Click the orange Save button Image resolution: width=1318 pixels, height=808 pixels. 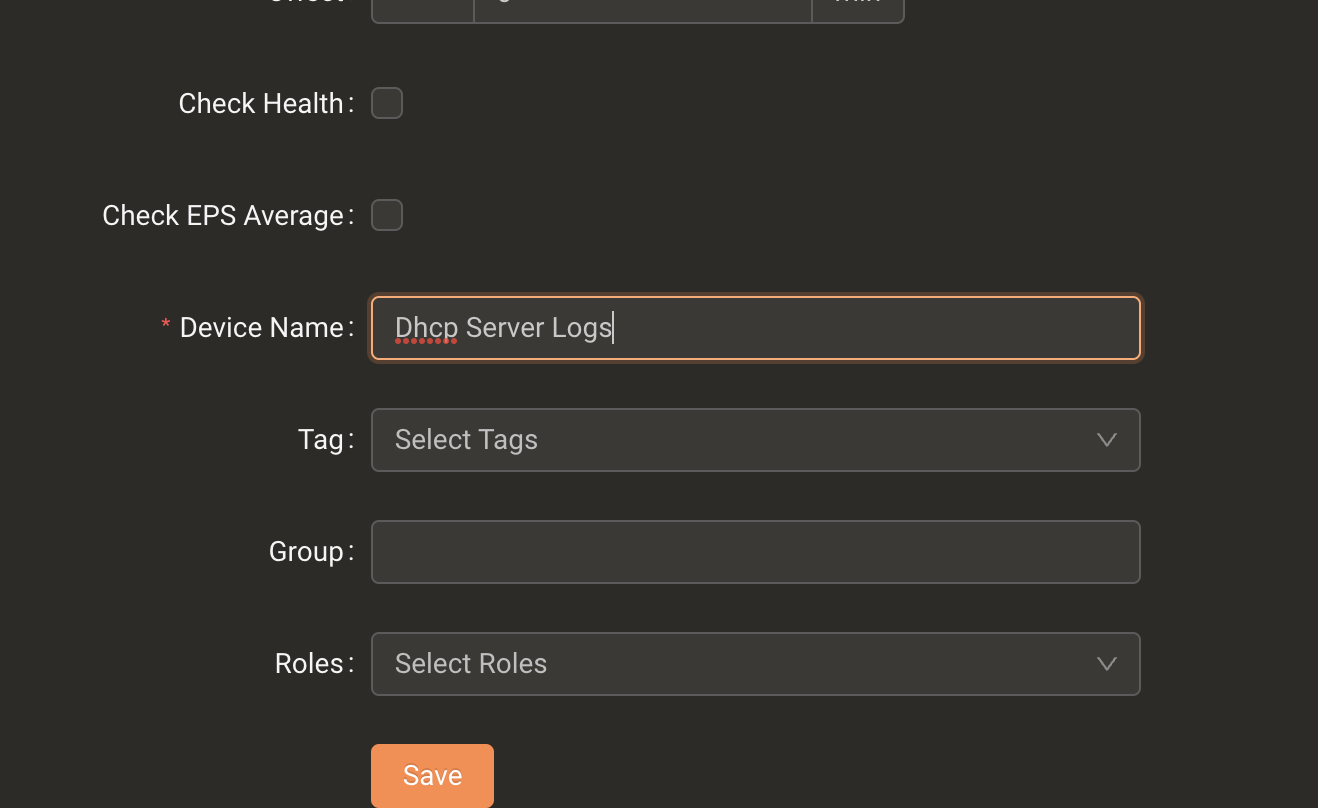point(432,776)
